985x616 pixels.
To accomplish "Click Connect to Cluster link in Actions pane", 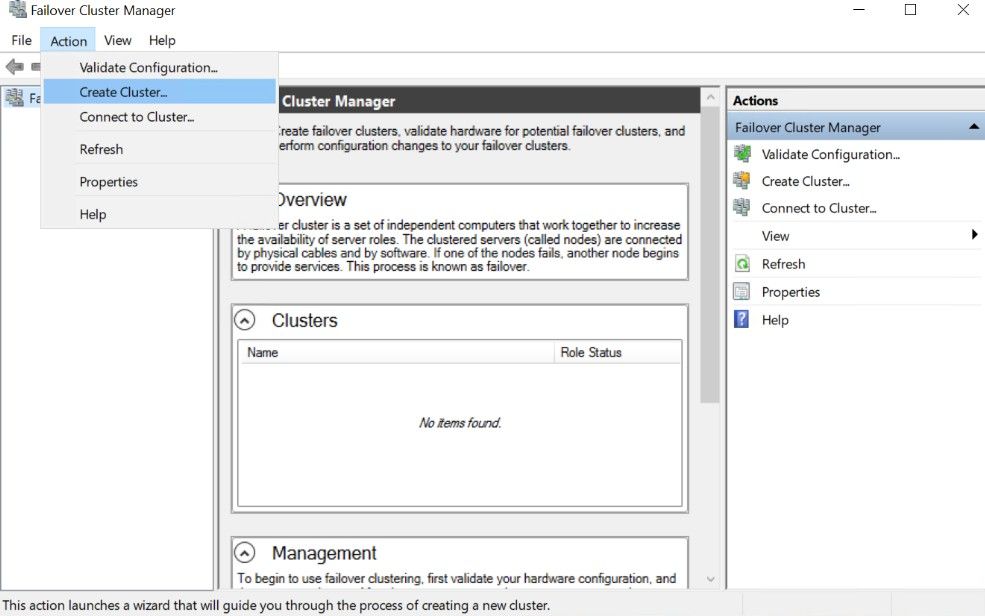I will click(819, 208).
